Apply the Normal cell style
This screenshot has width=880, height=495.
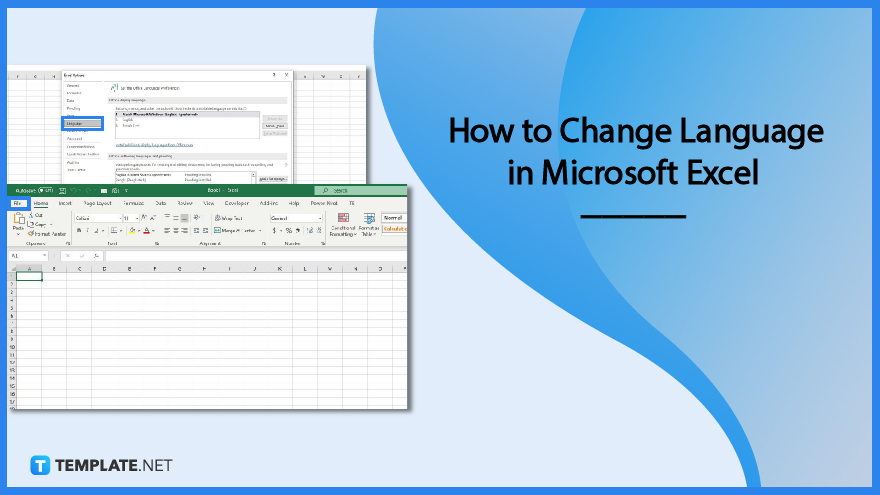(393, 218)
